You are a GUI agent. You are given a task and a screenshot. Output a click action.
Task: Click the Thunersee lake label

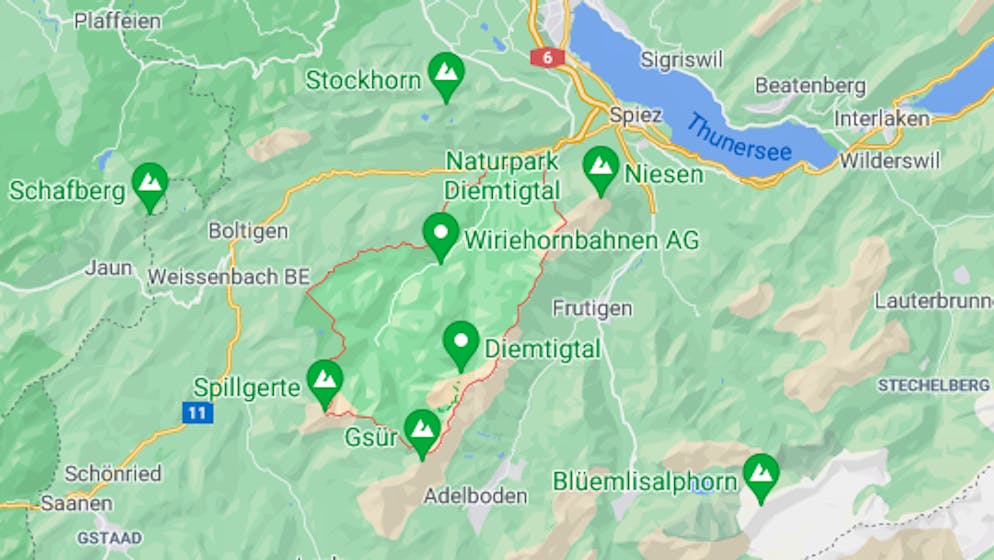click(x=739, y=138)
